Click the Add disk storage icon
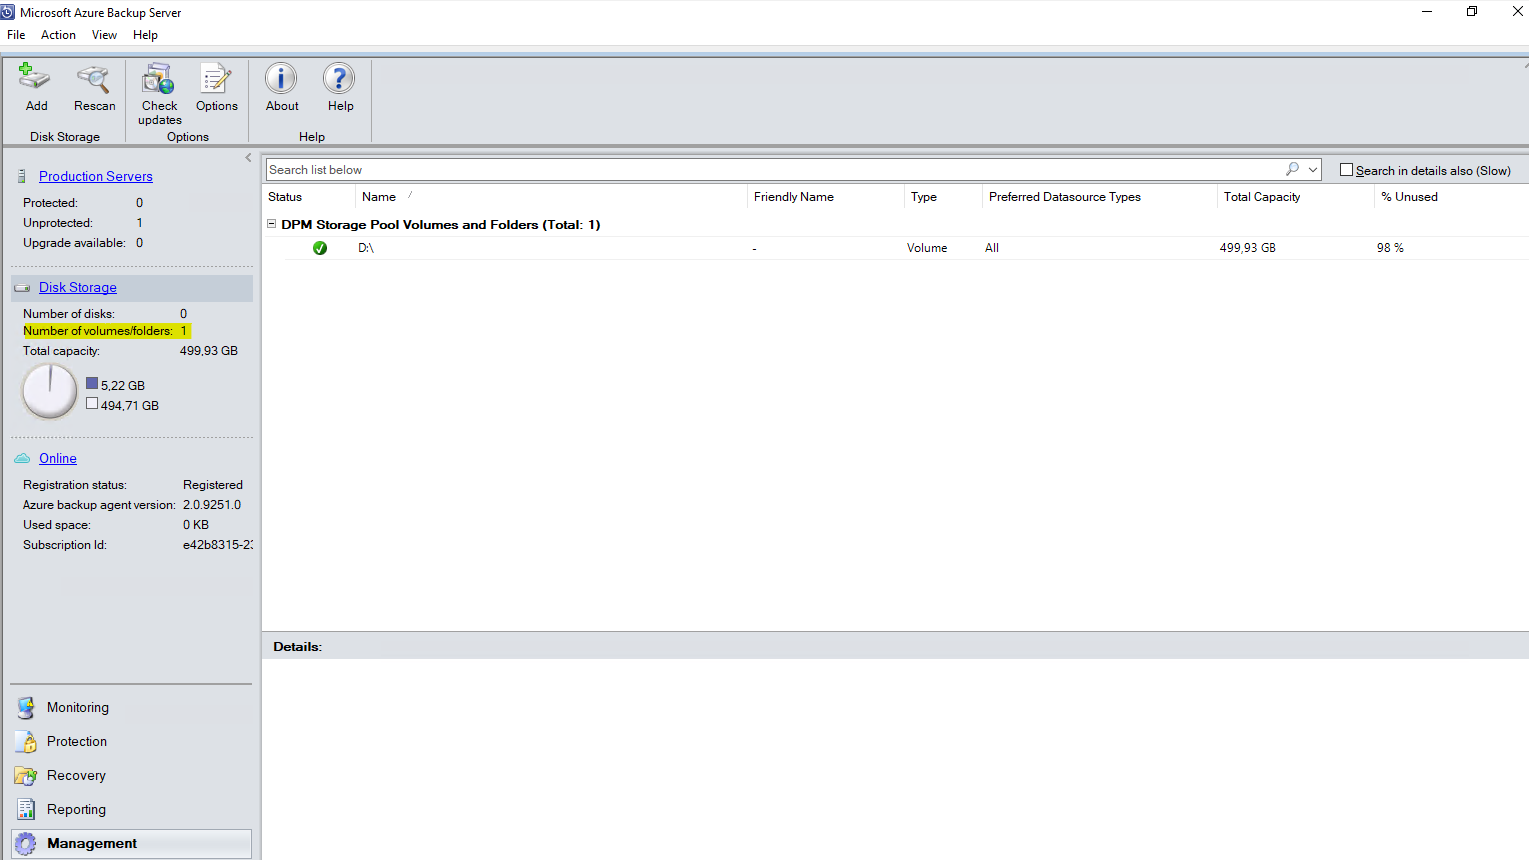This screenshot has width=1529, height=860. (x=35, y=79)
